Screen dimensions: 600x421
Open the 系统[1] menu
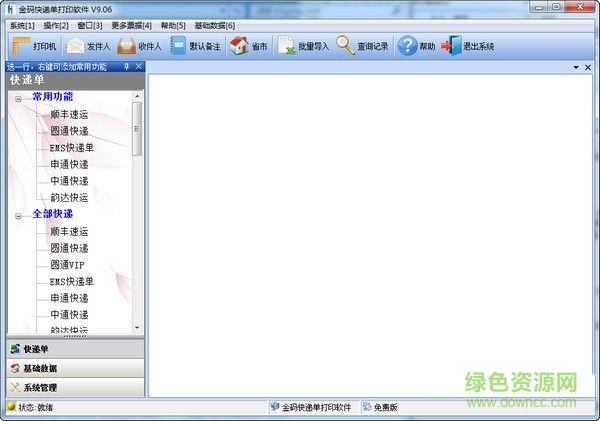(22, 26)
